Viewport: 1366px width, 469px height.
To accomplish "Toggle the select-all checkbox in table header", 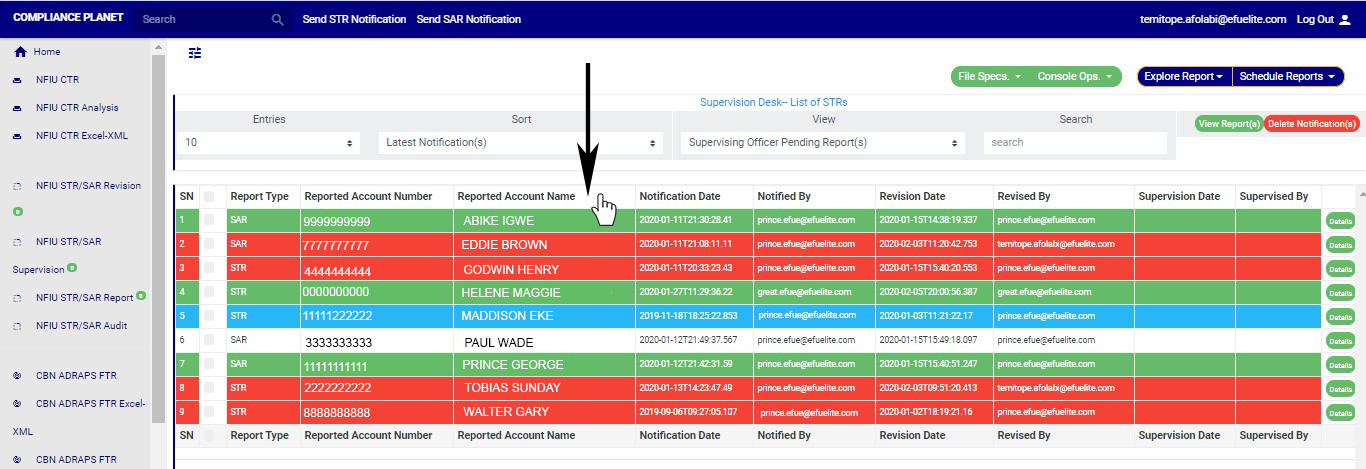I will [210, 197].
